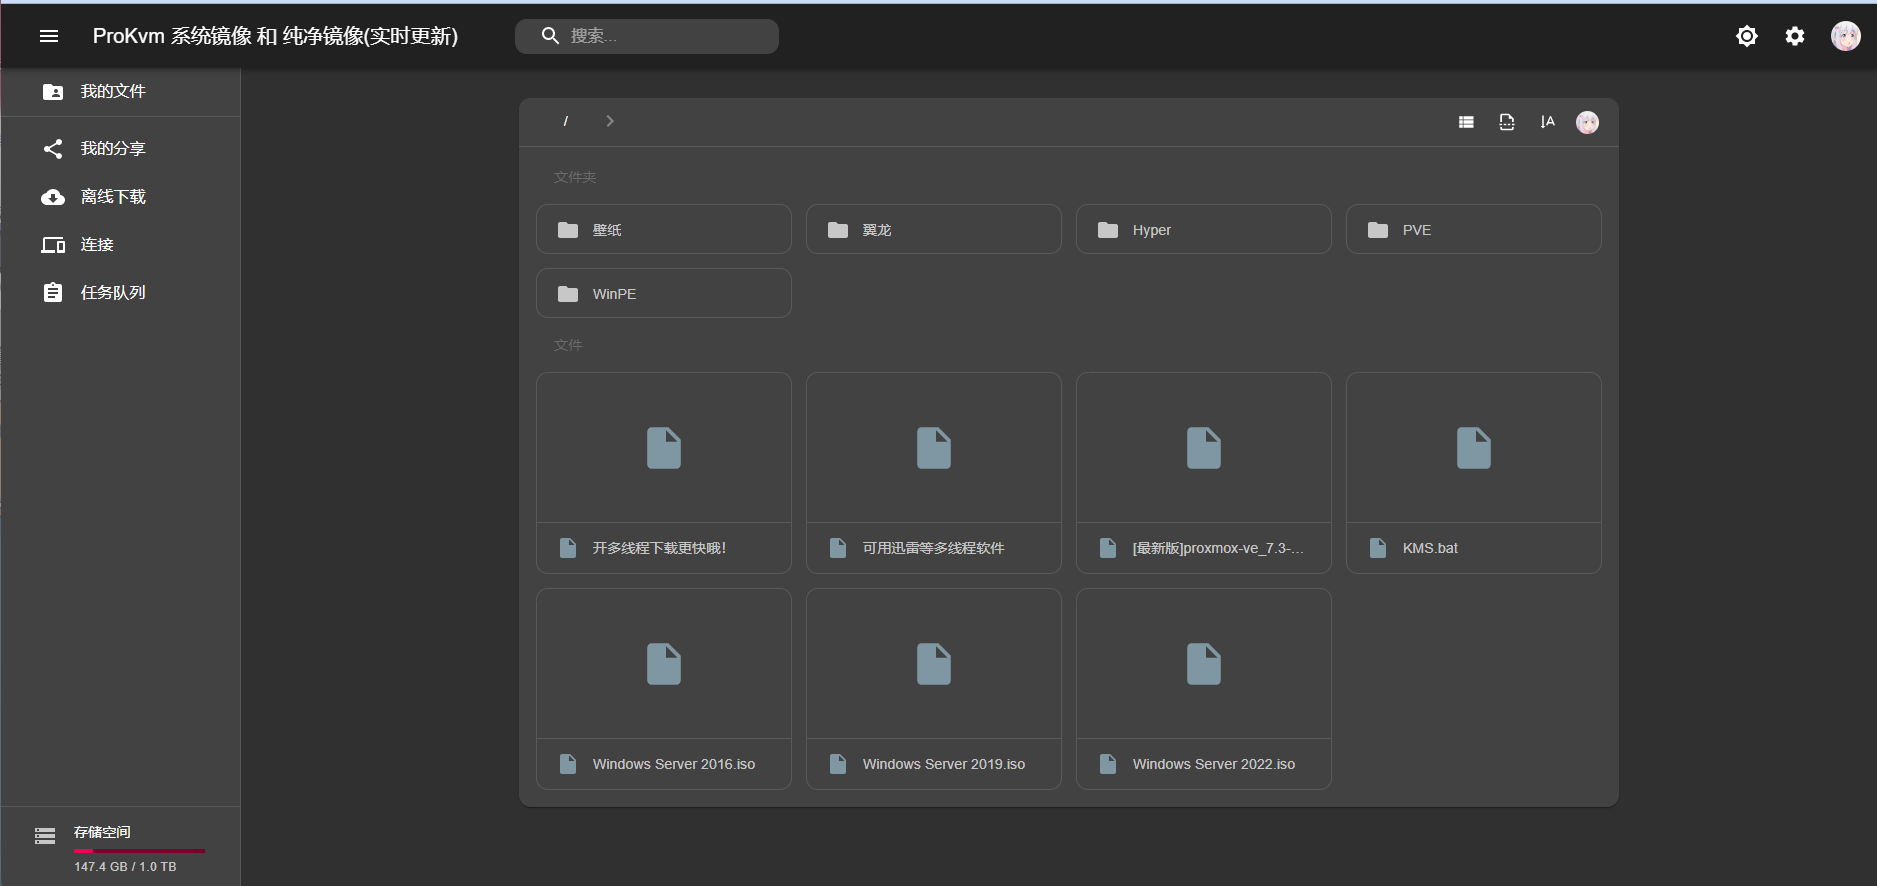The image size is (1877, 886).
Task: Click the search magnifier icon
Action: click(550, 36)
